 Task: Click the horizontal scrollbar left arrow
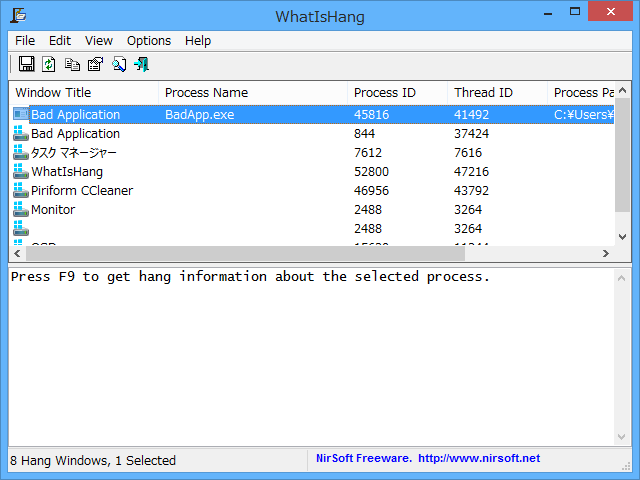(17, 253)
